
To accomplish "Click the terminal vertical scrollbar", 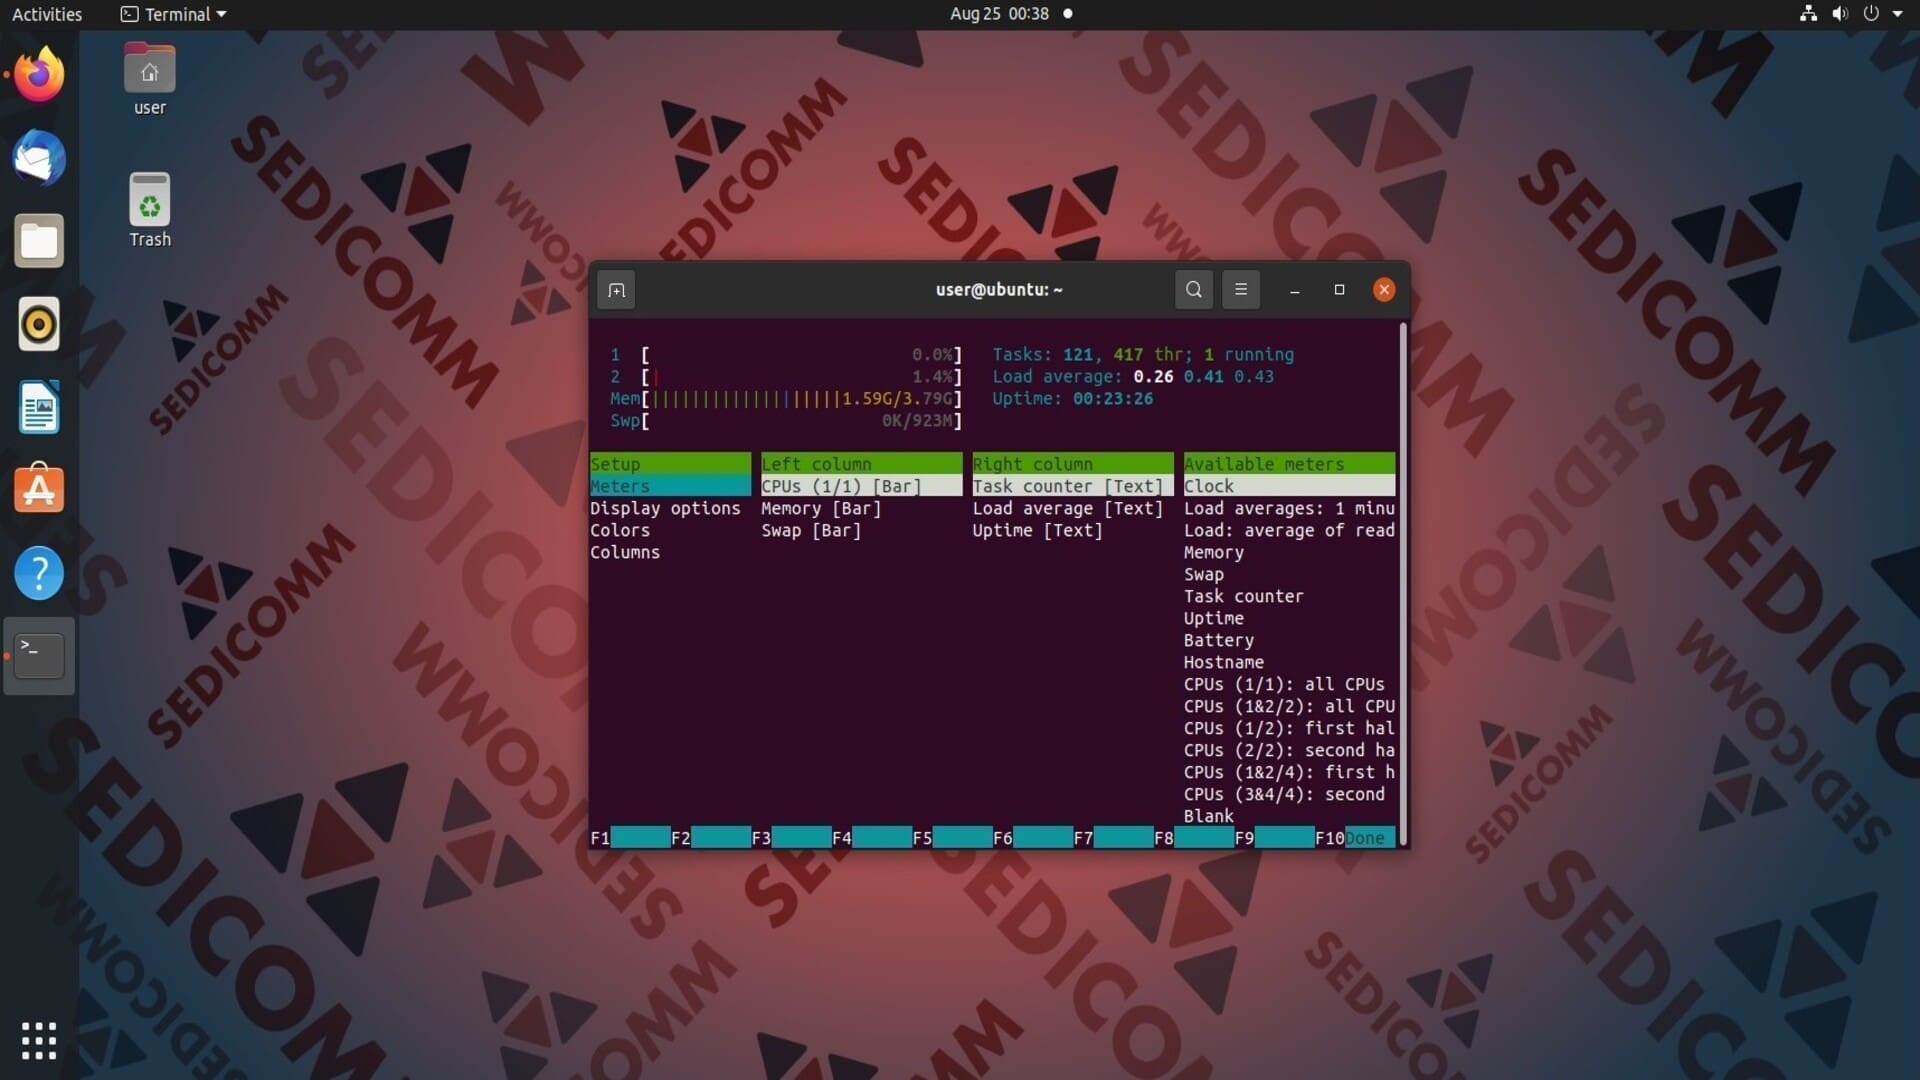I will pos(1403,584).
